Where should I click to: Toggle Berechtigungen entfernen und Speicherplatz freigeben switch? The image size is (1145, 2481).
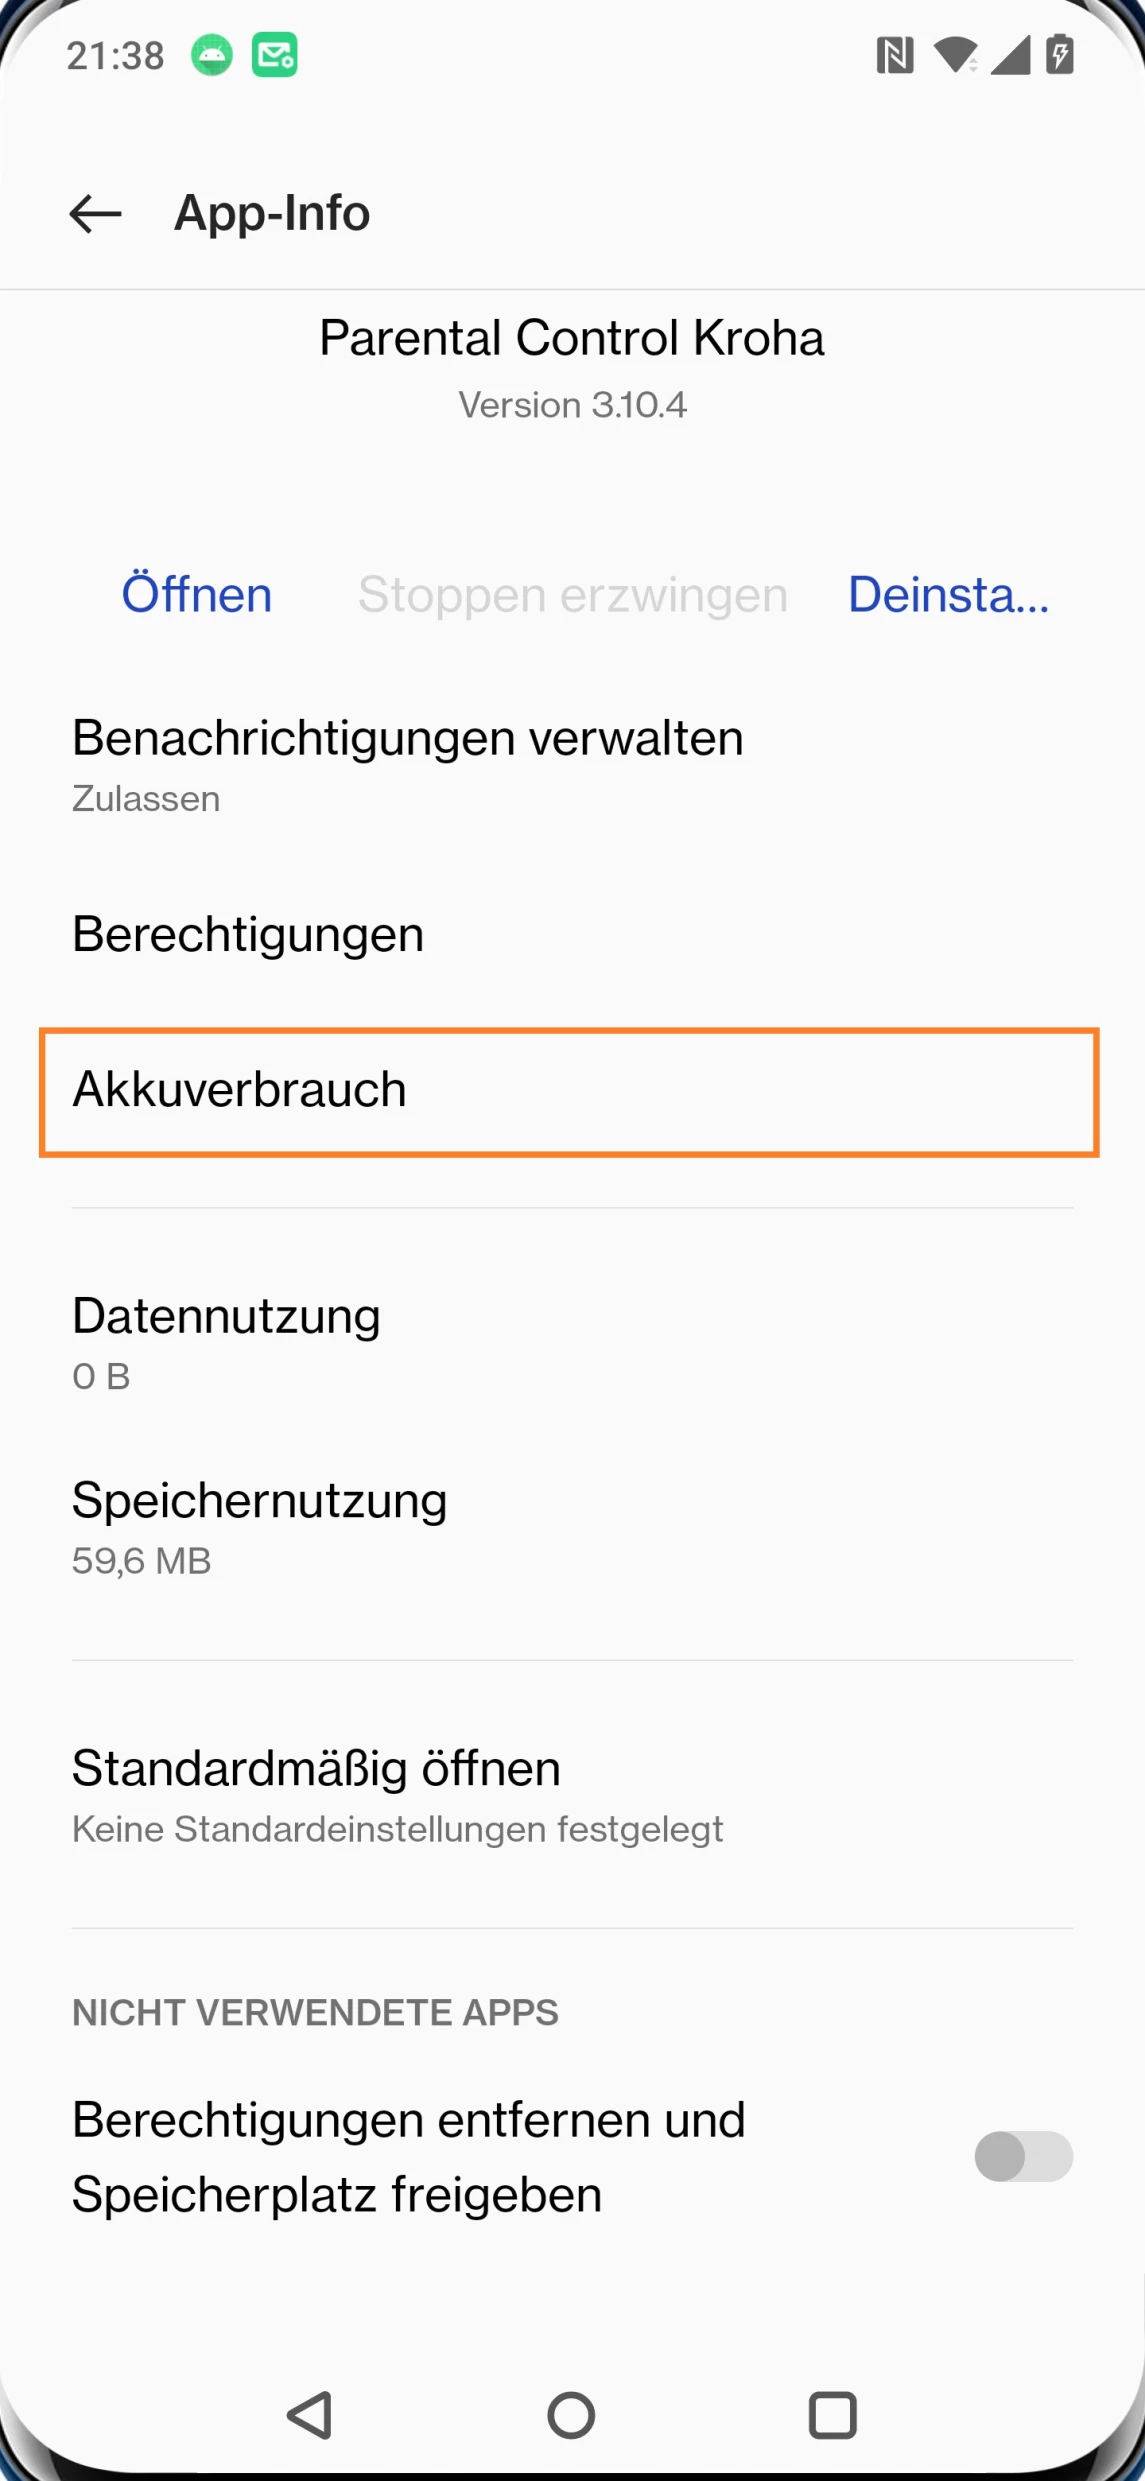click(x=1023, y=2156)
